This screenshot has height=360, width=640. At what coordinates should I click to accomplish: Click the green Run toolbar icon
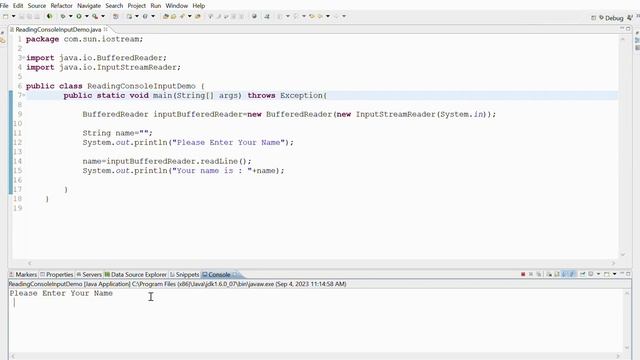pyautogui.click(x=79, y=16)
